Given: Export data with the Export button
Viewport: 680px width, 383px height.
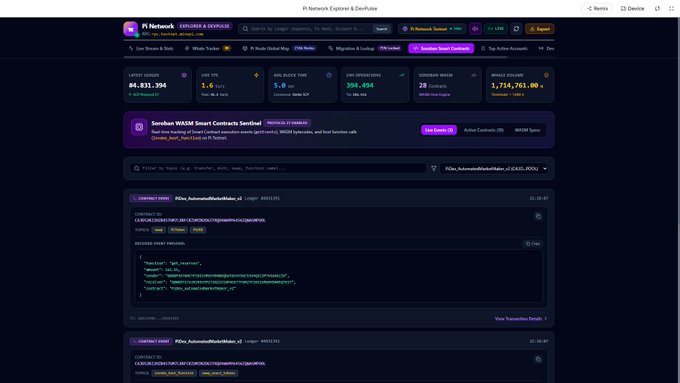Looking at the screenshot, I should [540, 29].
